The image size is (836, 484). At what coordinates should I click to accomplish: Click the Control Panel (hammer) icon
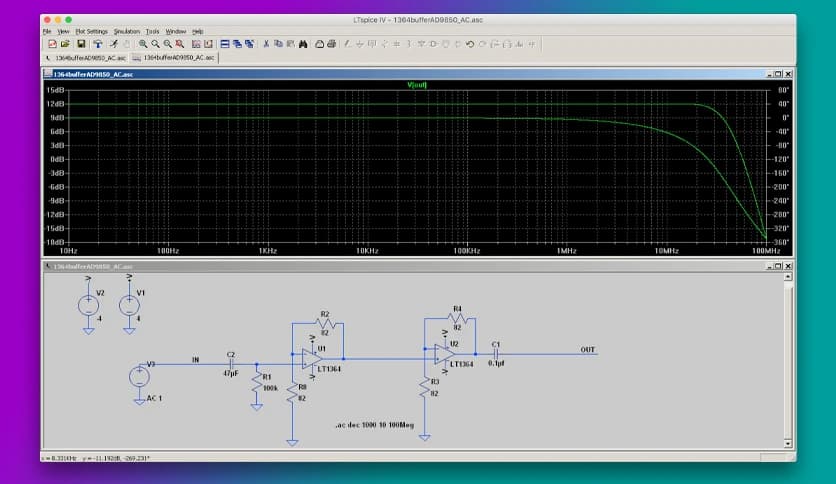(98, 44)
